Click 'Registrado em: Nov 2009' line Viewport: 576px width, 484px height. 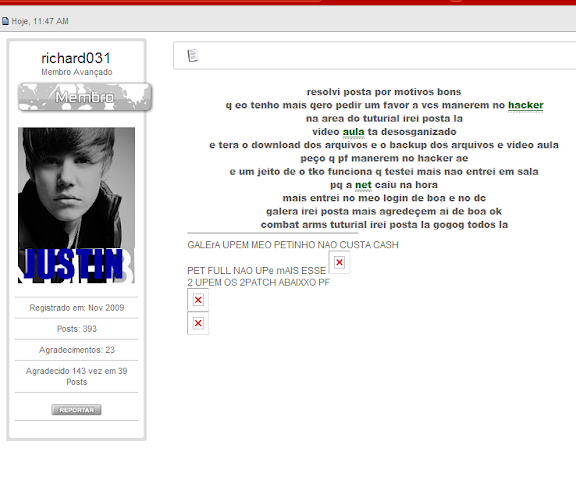click(77, 308)
